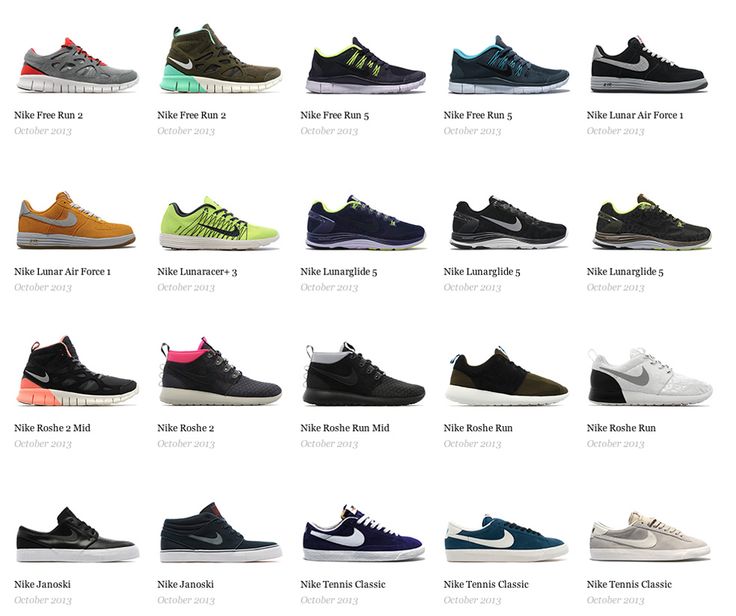Select the pink-collar Nike Roshe 2 shoe
This screenshot has height=616, width=736.
pyautogui.click(x=221, y=371)
